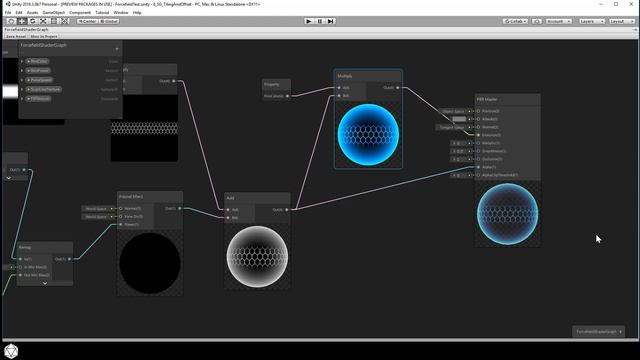Select the PBR Master node title
The width and height of the screenshot is (640, 360).
487,99
